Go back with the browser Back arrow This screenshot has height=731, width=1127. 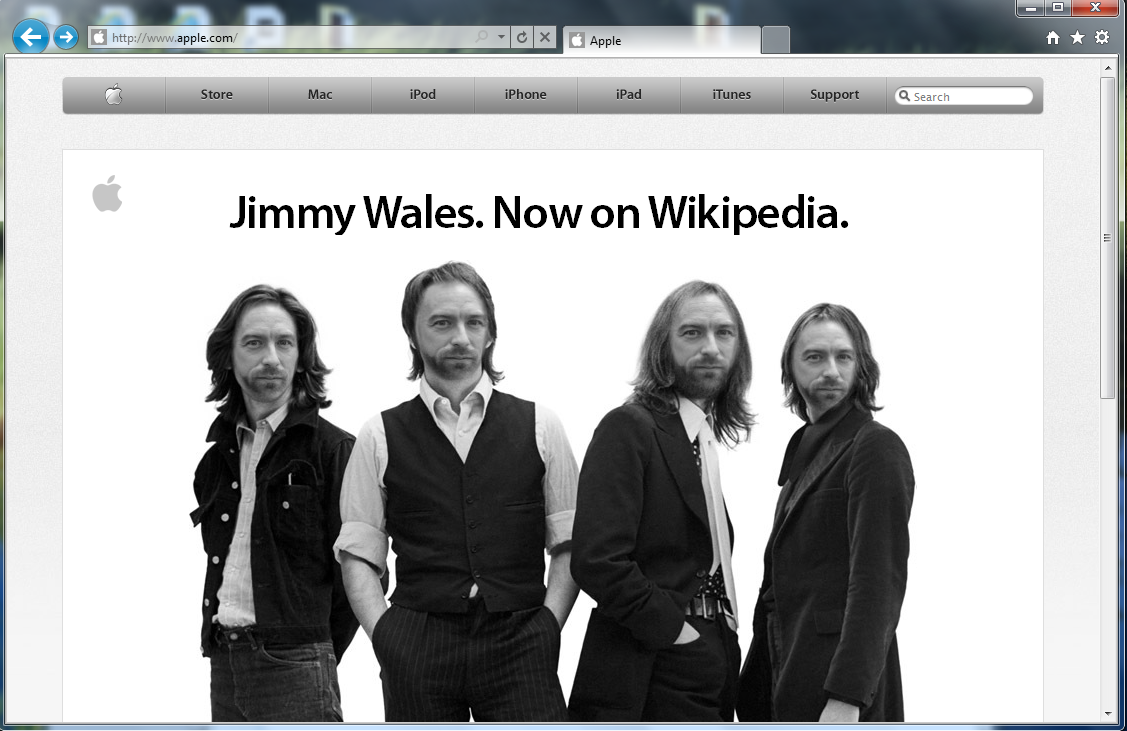point(31,38)
